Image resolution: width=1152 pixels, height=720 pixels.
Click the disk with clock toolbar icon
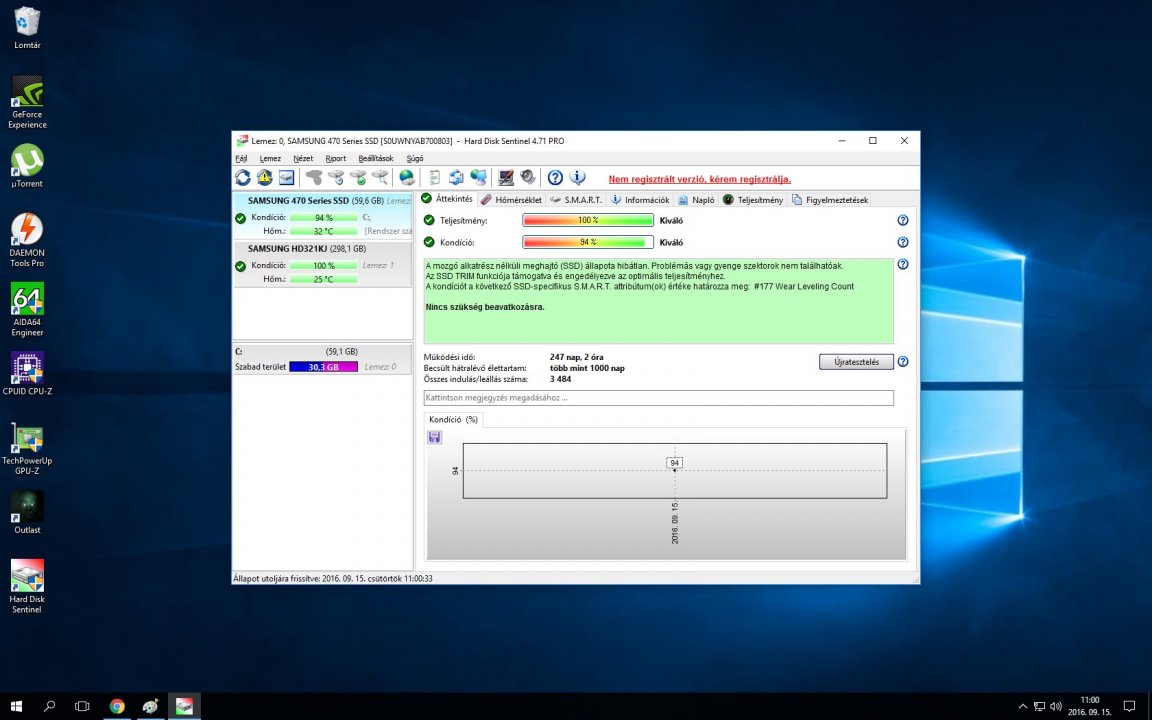pyautogui.click(x=336, y=177)
